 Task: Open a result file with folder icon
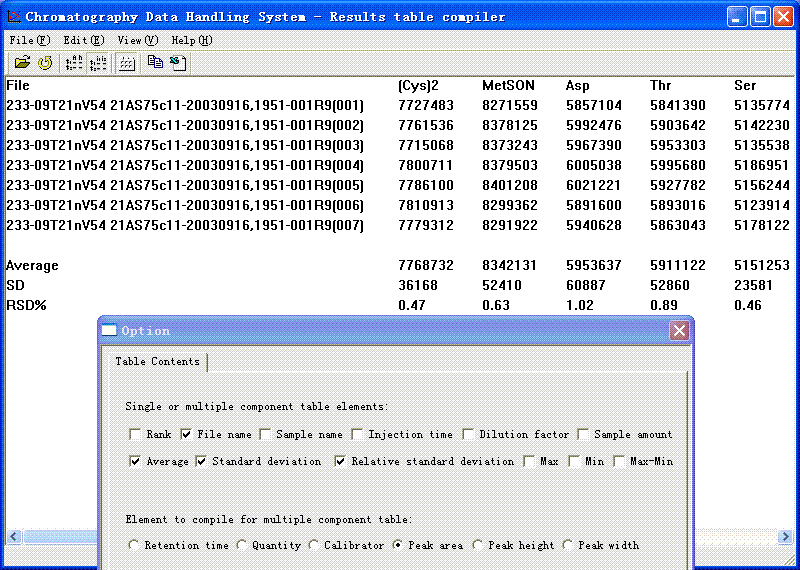[x=22, y=63]
